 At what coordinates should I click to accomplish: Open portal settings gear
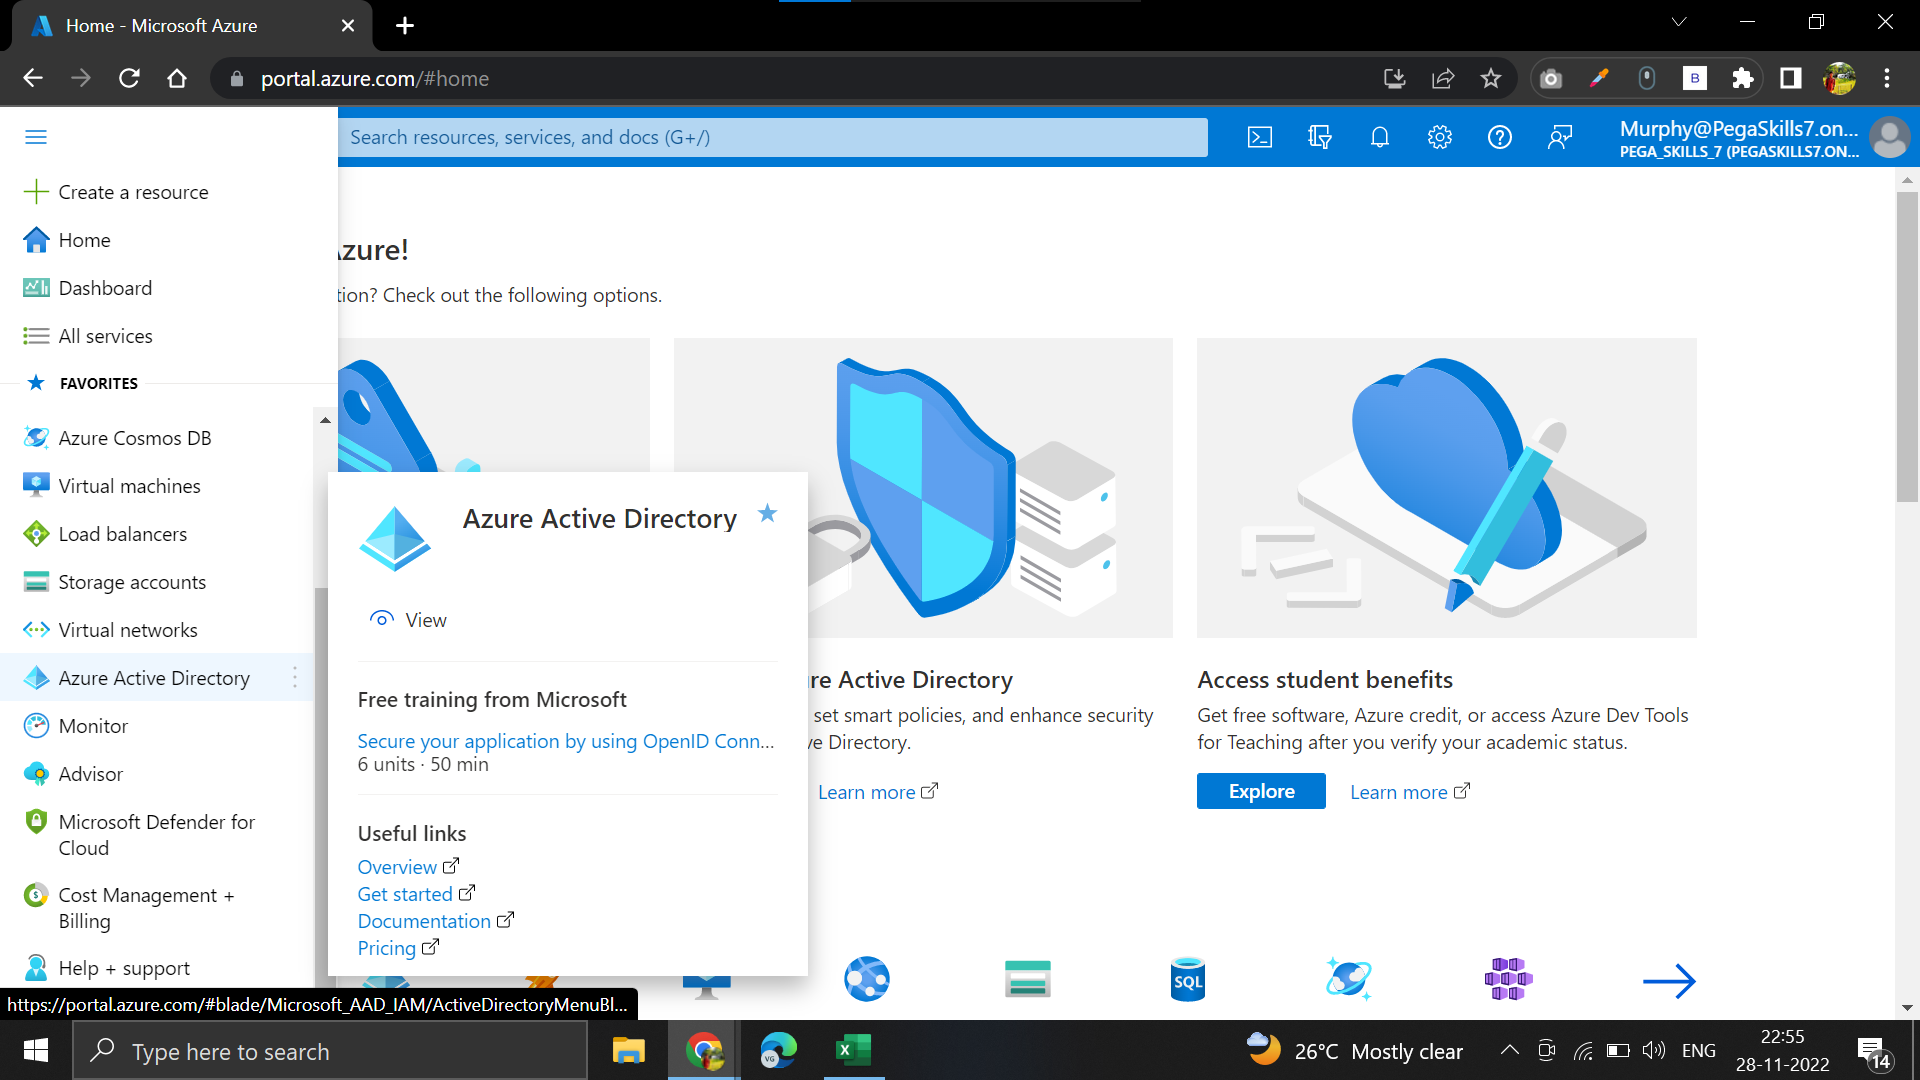1440,137
